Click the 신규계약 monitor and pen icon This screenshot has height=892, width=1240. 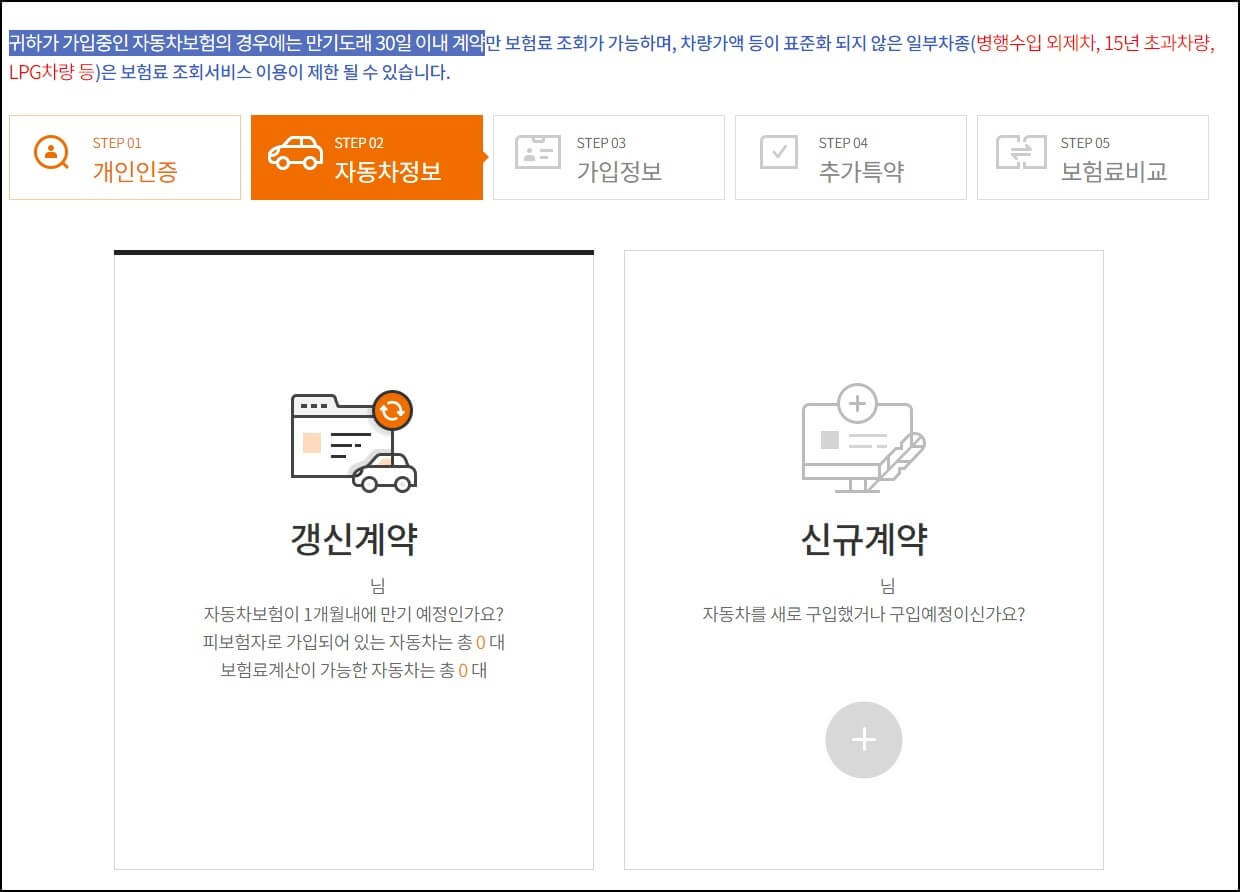point(863,438)
